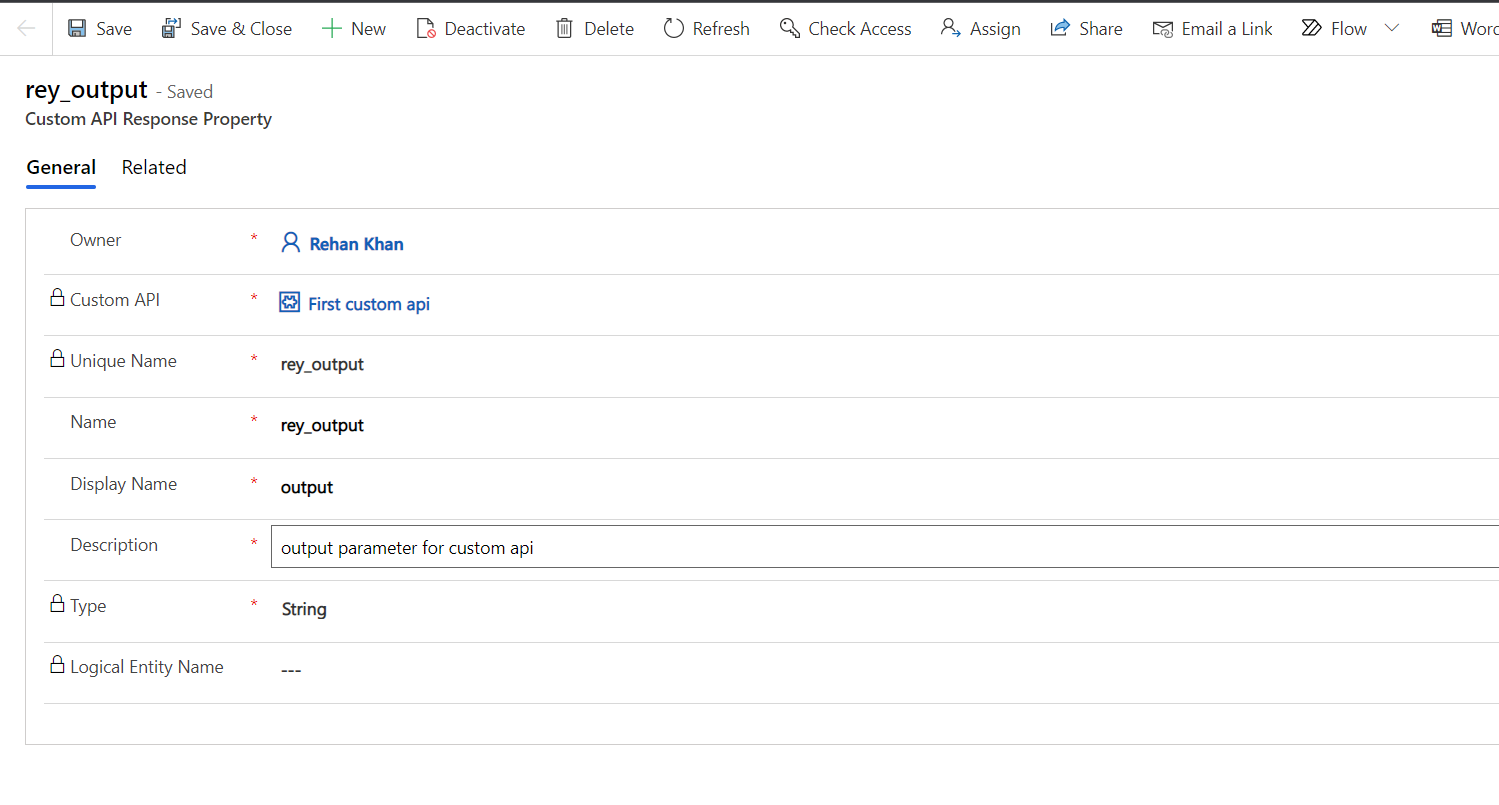Select the General tab

[61, 167]
